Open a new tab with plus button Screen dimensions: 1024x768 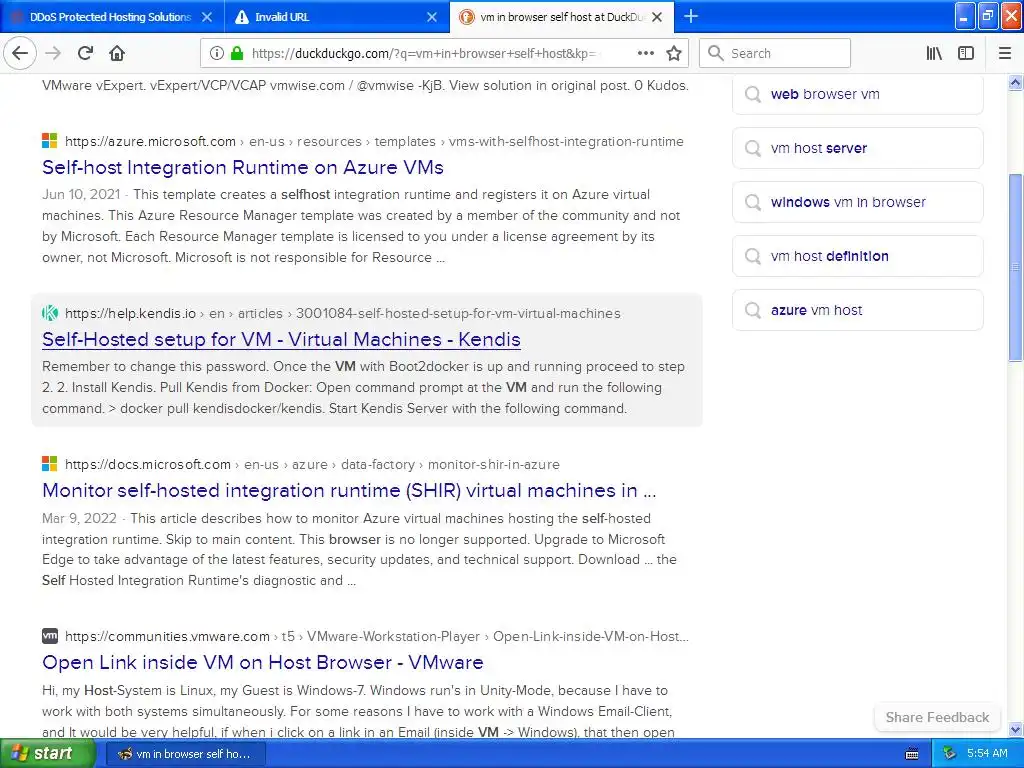691,16
